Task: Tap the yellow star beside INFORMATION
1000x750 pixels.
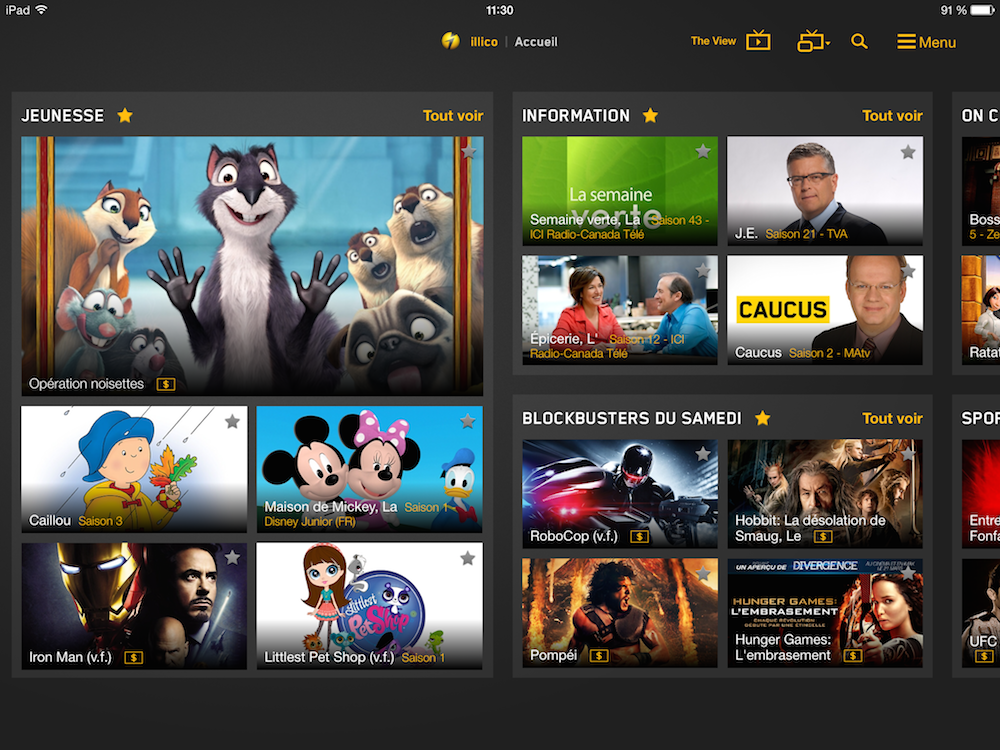Action: click(650, 115)
